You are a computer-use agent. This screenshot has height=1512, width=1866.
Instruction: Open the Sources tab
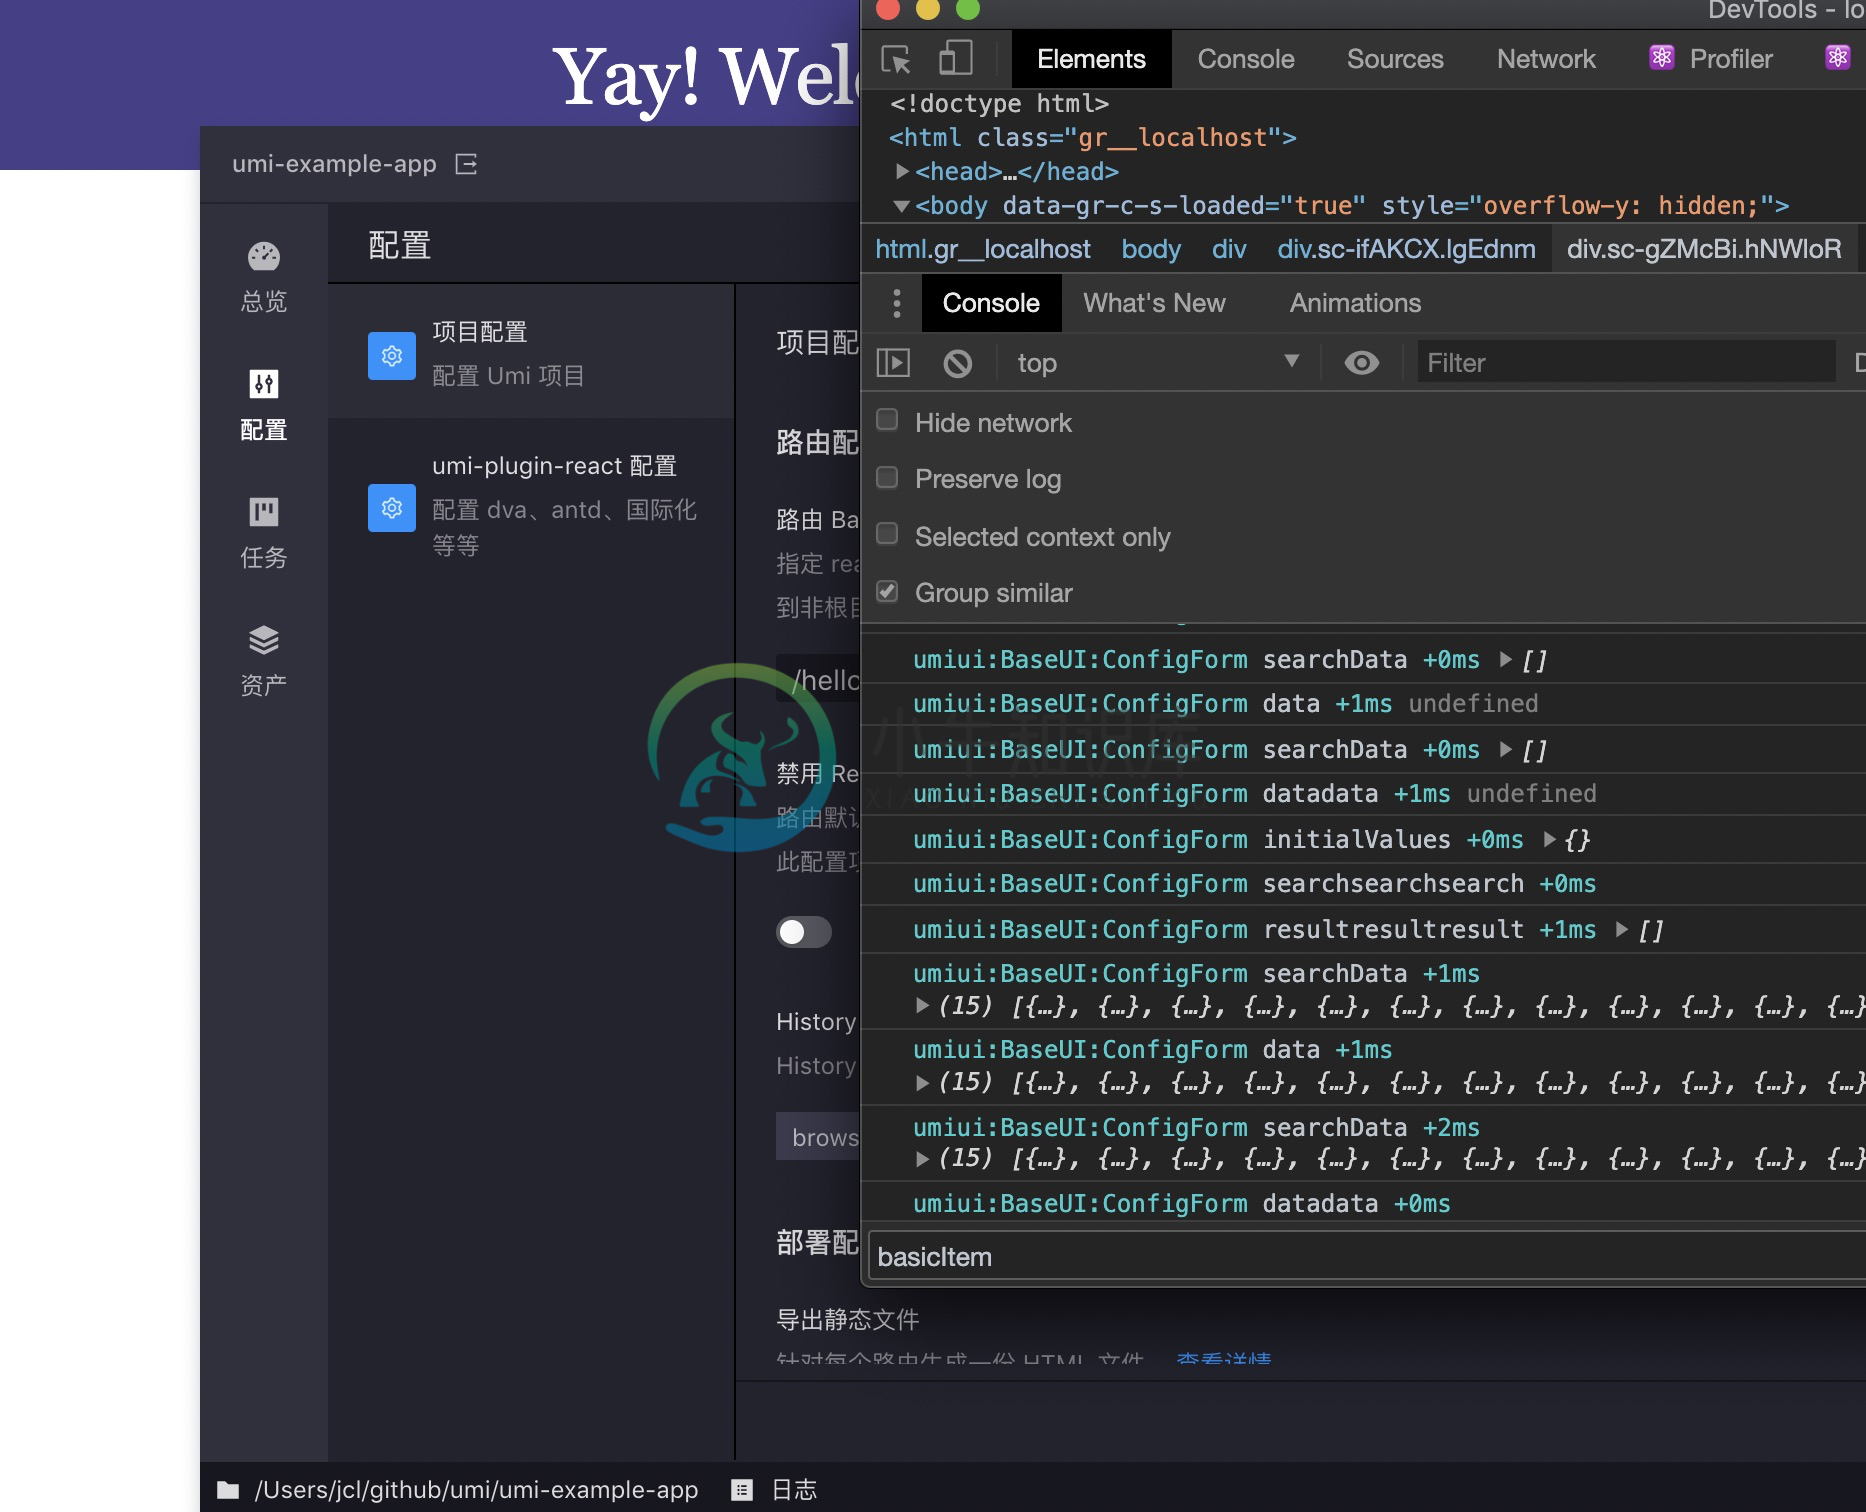coord(1395,59)
